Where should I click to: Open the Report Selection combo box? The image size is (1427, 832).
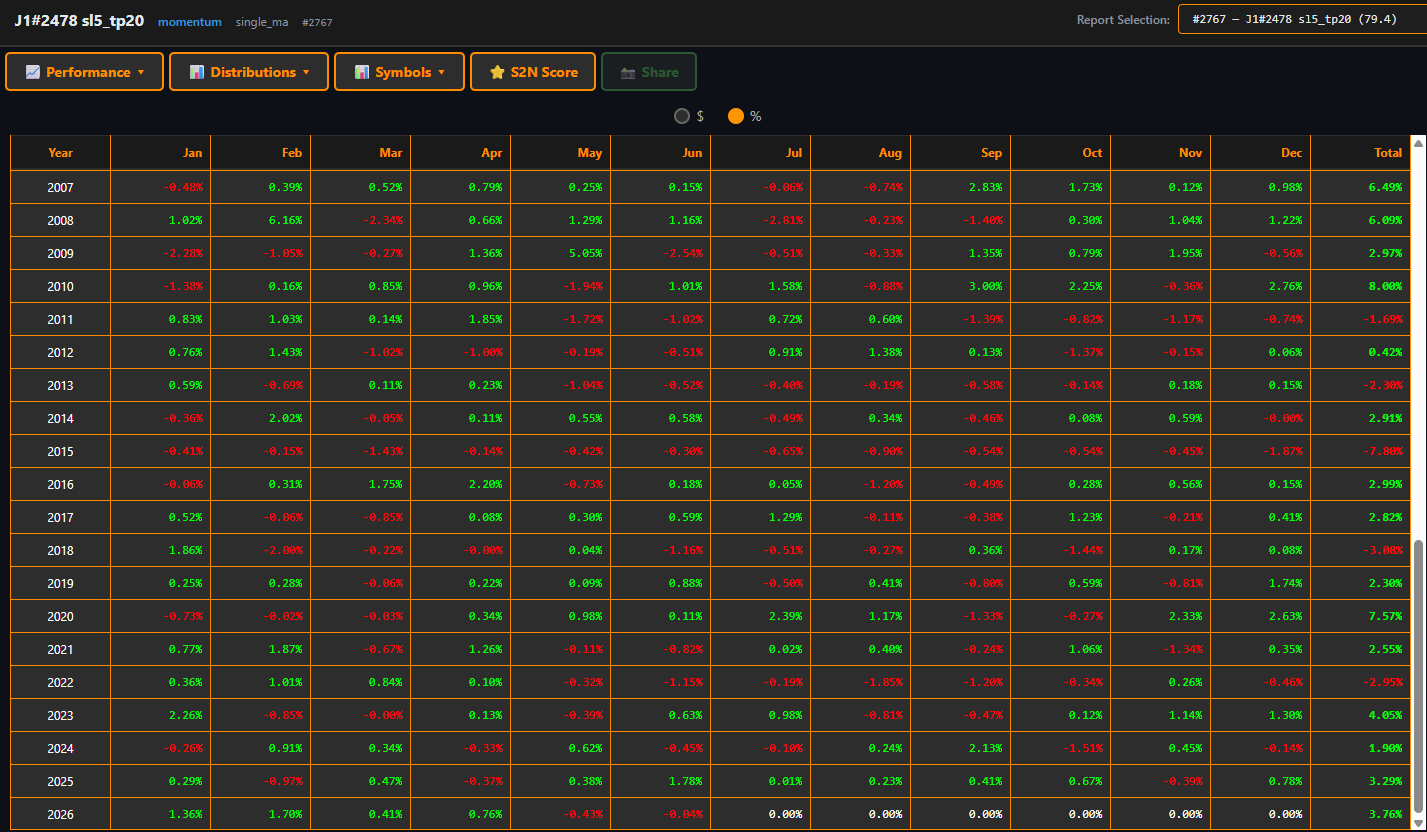pos(1302,20)
